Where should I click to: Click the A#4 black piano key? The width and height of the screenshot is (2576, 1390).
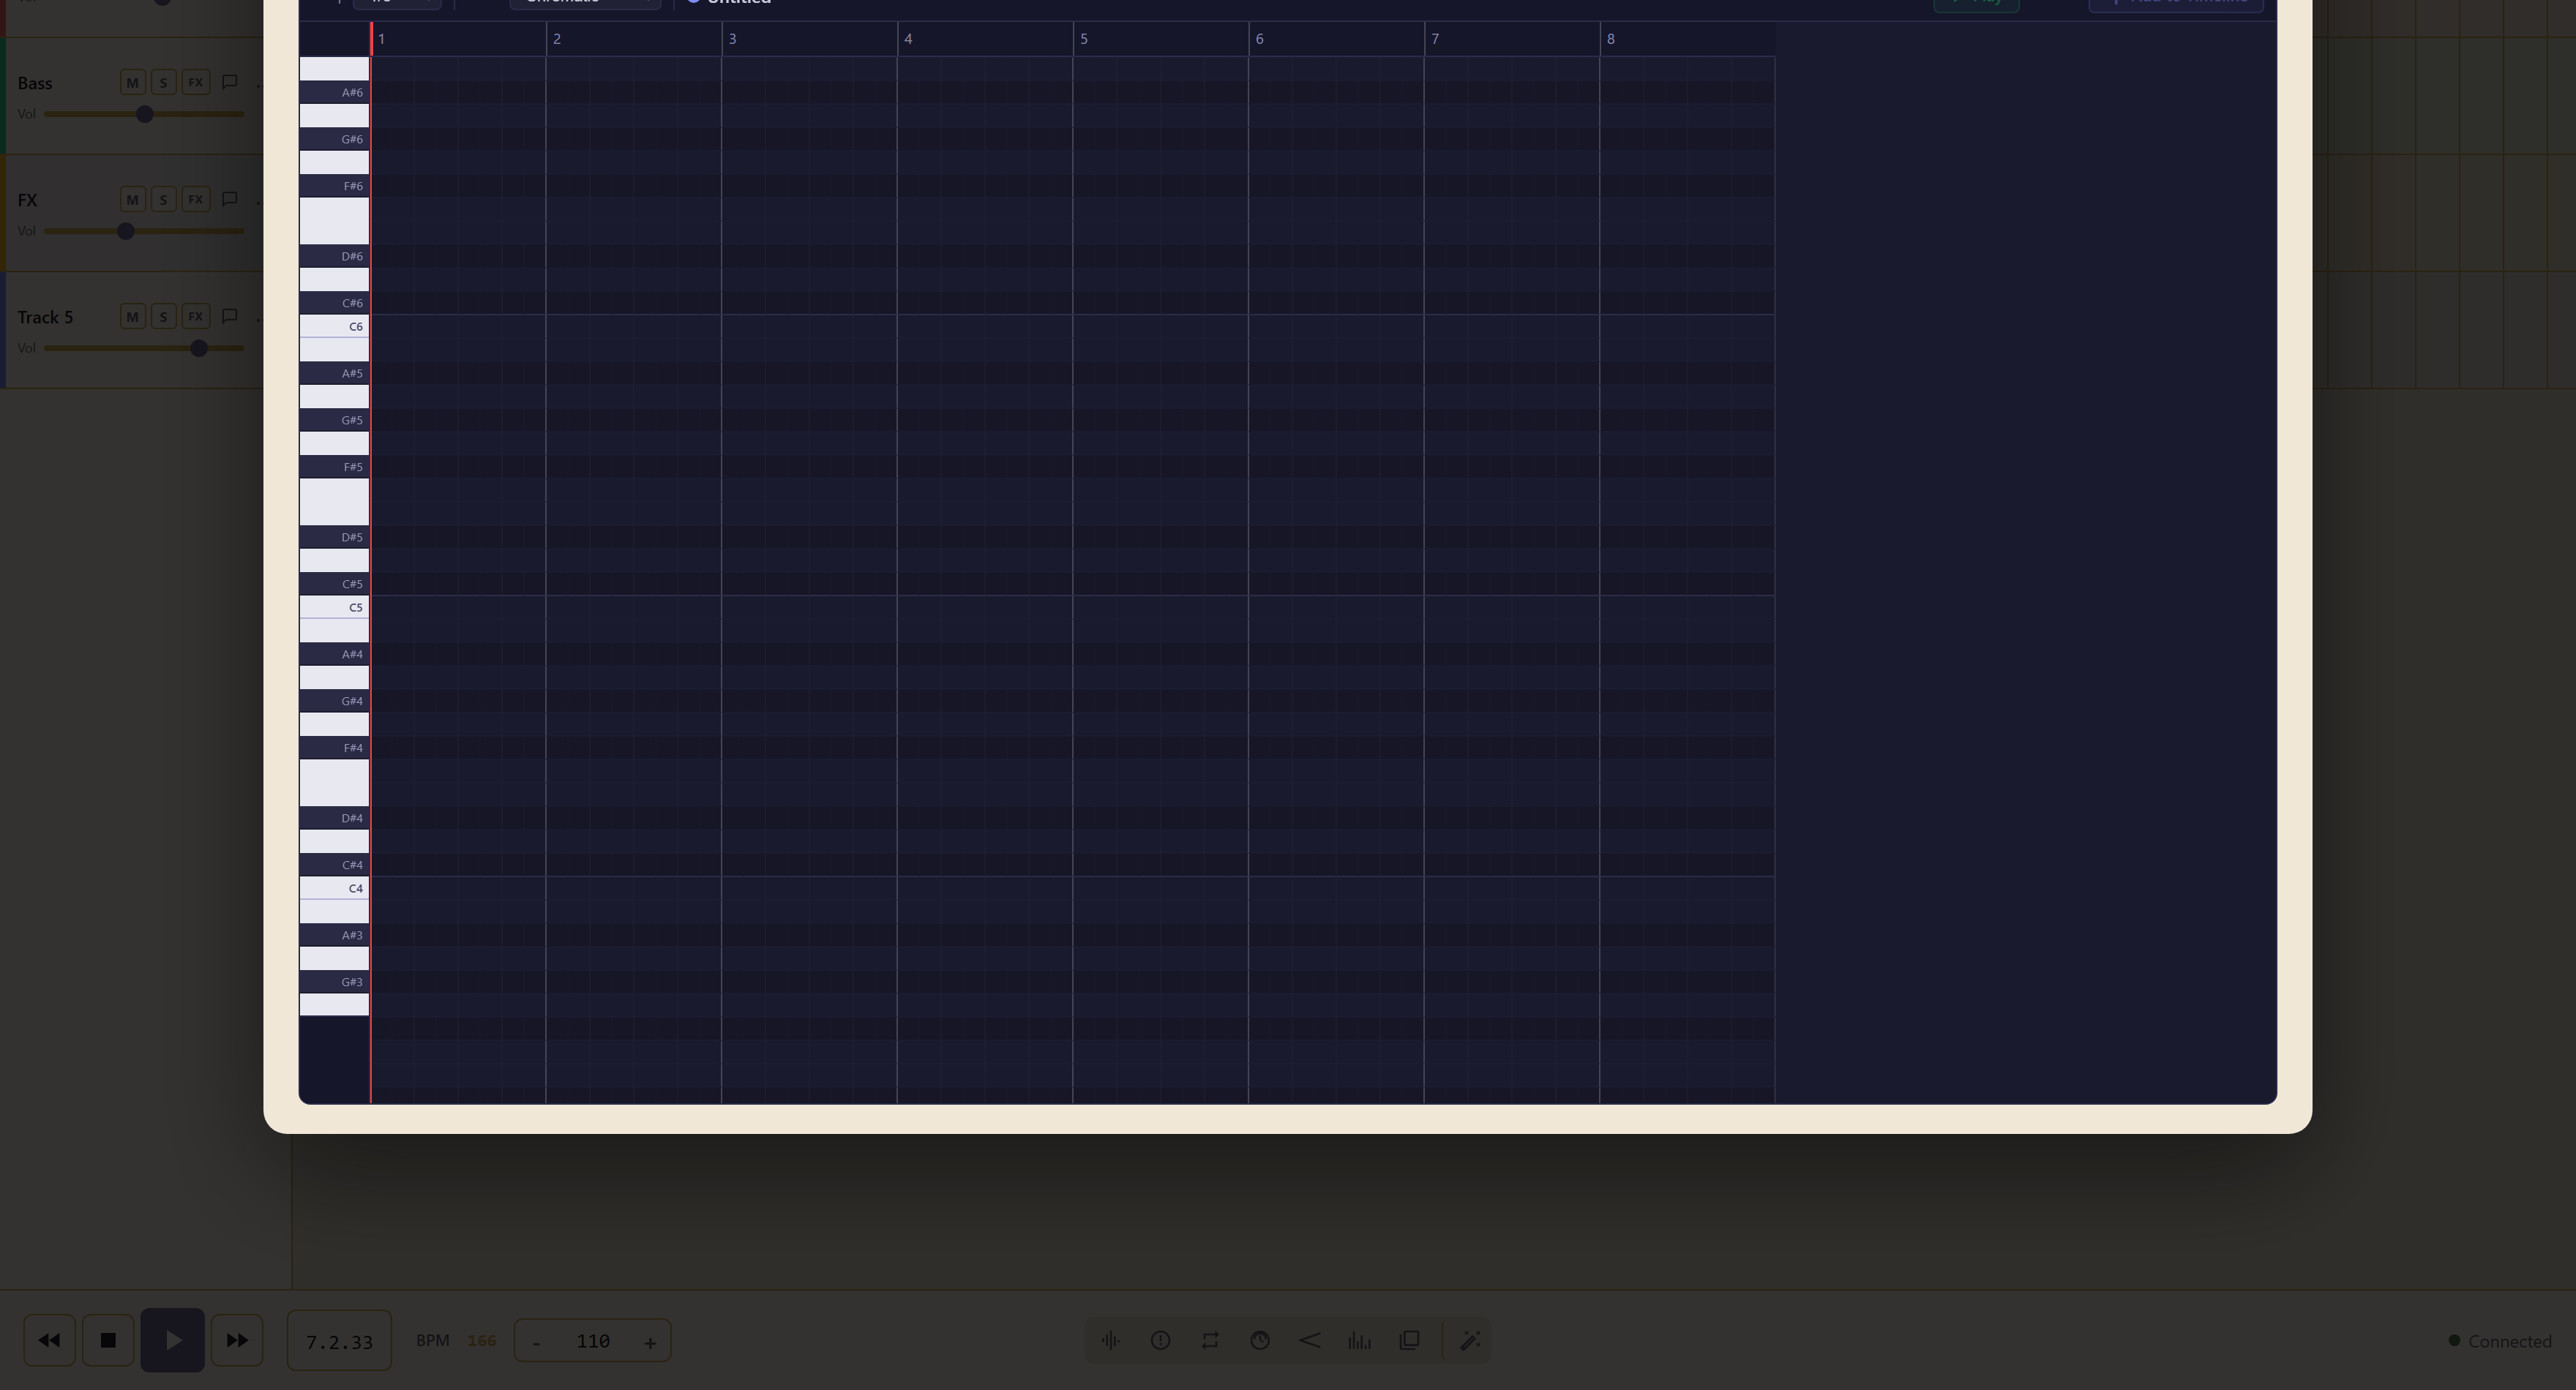click(334, 654)
